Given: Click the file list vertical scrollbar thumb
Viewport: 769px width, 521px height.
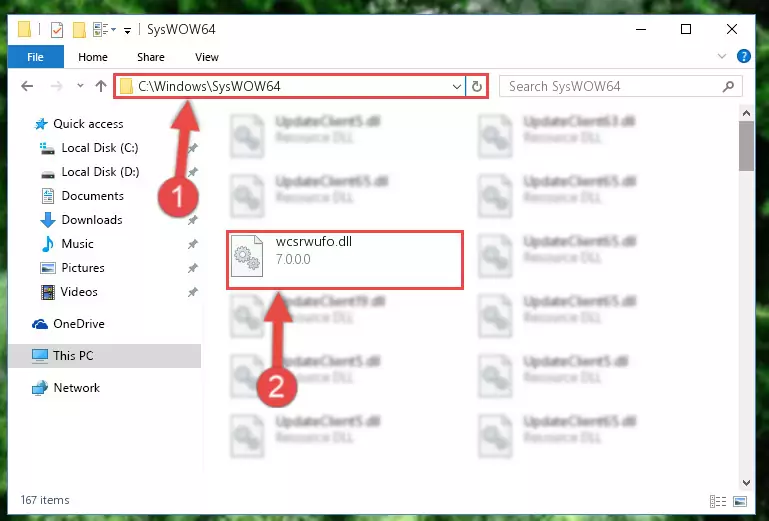Looking at the screenshot, I should click(x=746, y=146).
